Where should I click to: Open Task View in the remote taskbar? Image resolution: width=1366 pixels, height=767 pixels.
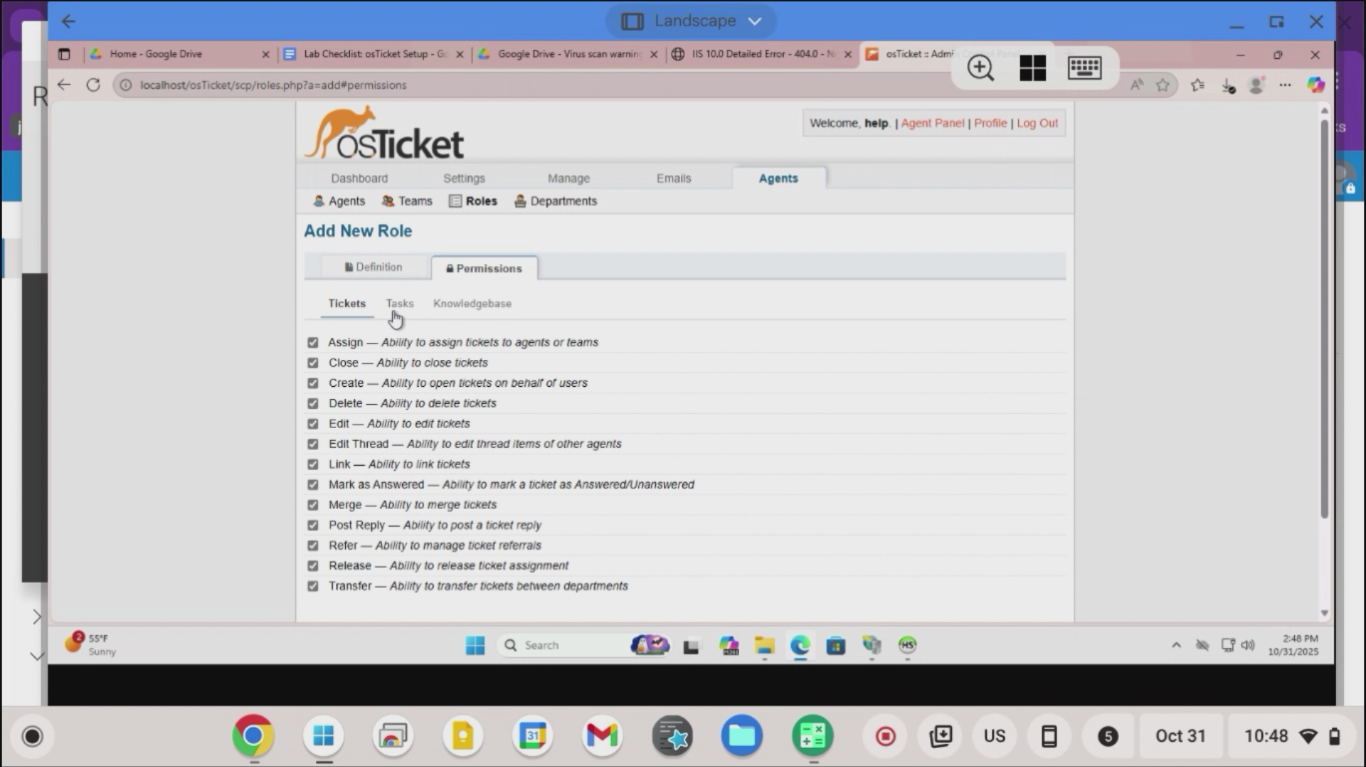click(691, 646)
